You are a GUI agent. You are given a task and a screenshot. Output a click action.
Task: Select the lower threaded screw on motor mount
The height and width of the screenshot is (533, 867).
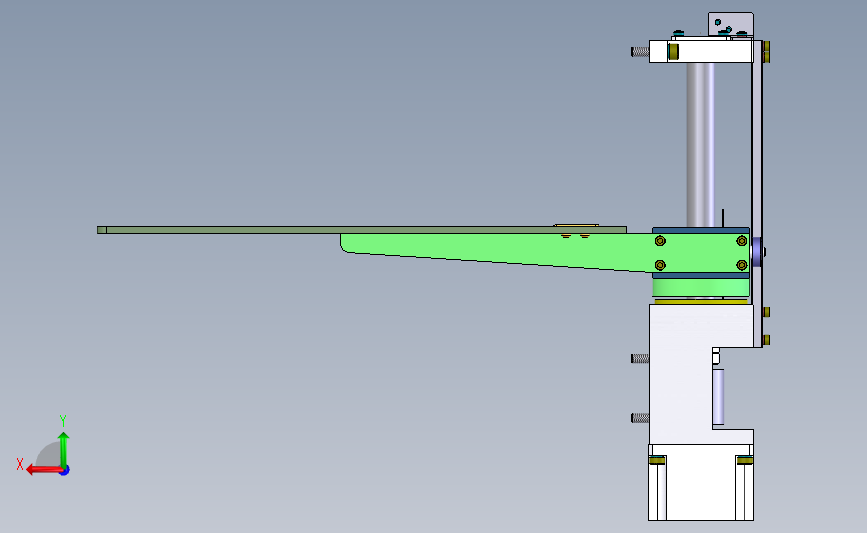pyautogui.click(x=640, y=418)
